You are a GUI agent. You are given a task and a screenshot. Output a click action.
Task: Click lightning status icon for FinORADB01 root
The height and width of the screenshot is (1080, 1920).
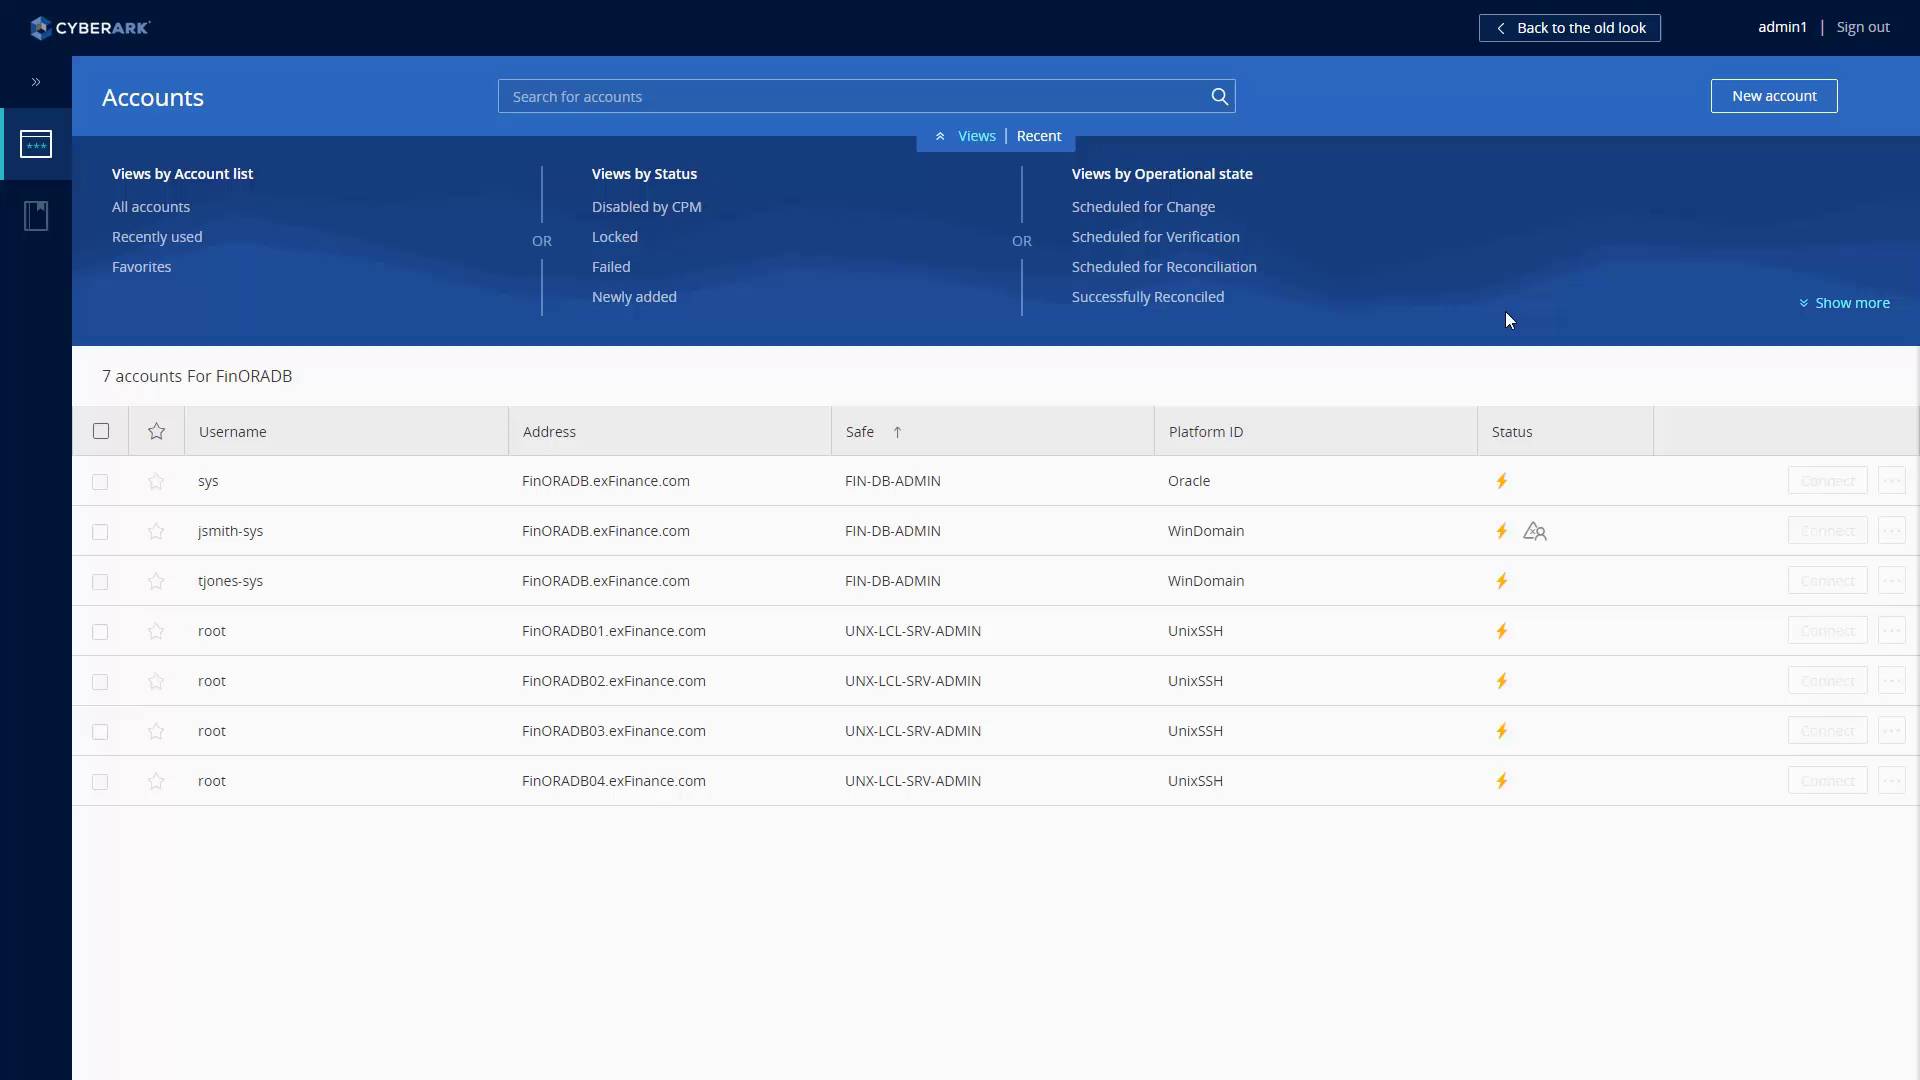tap(1501, 631)
